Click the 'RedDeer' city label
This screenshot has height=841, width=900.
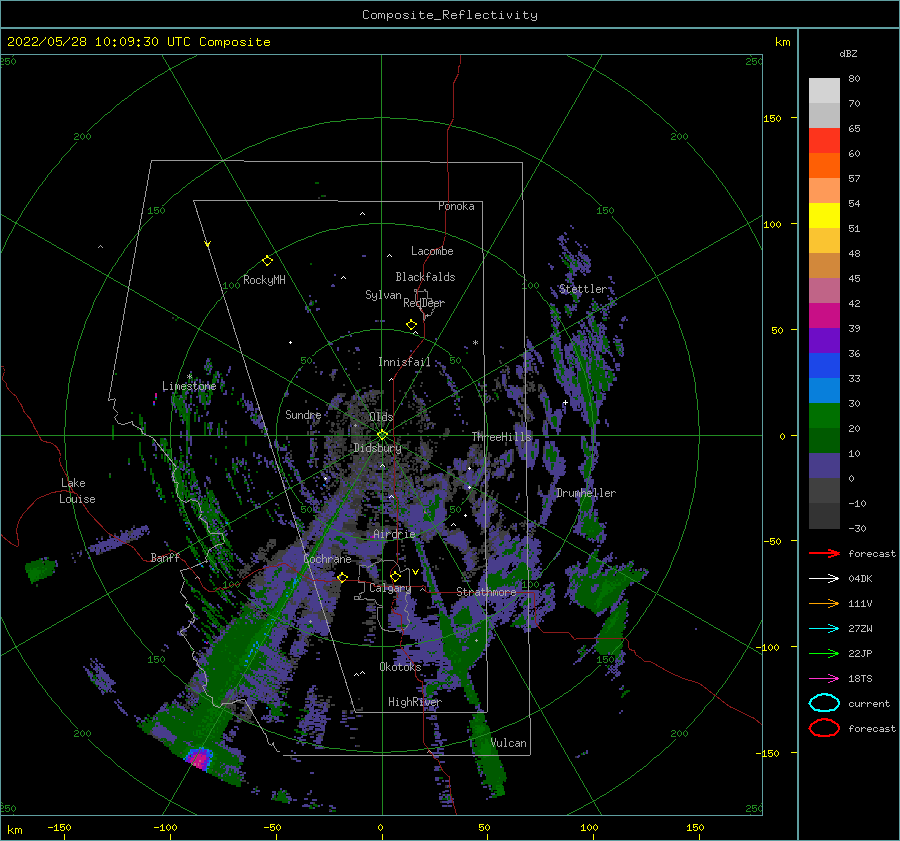(424, 303)
